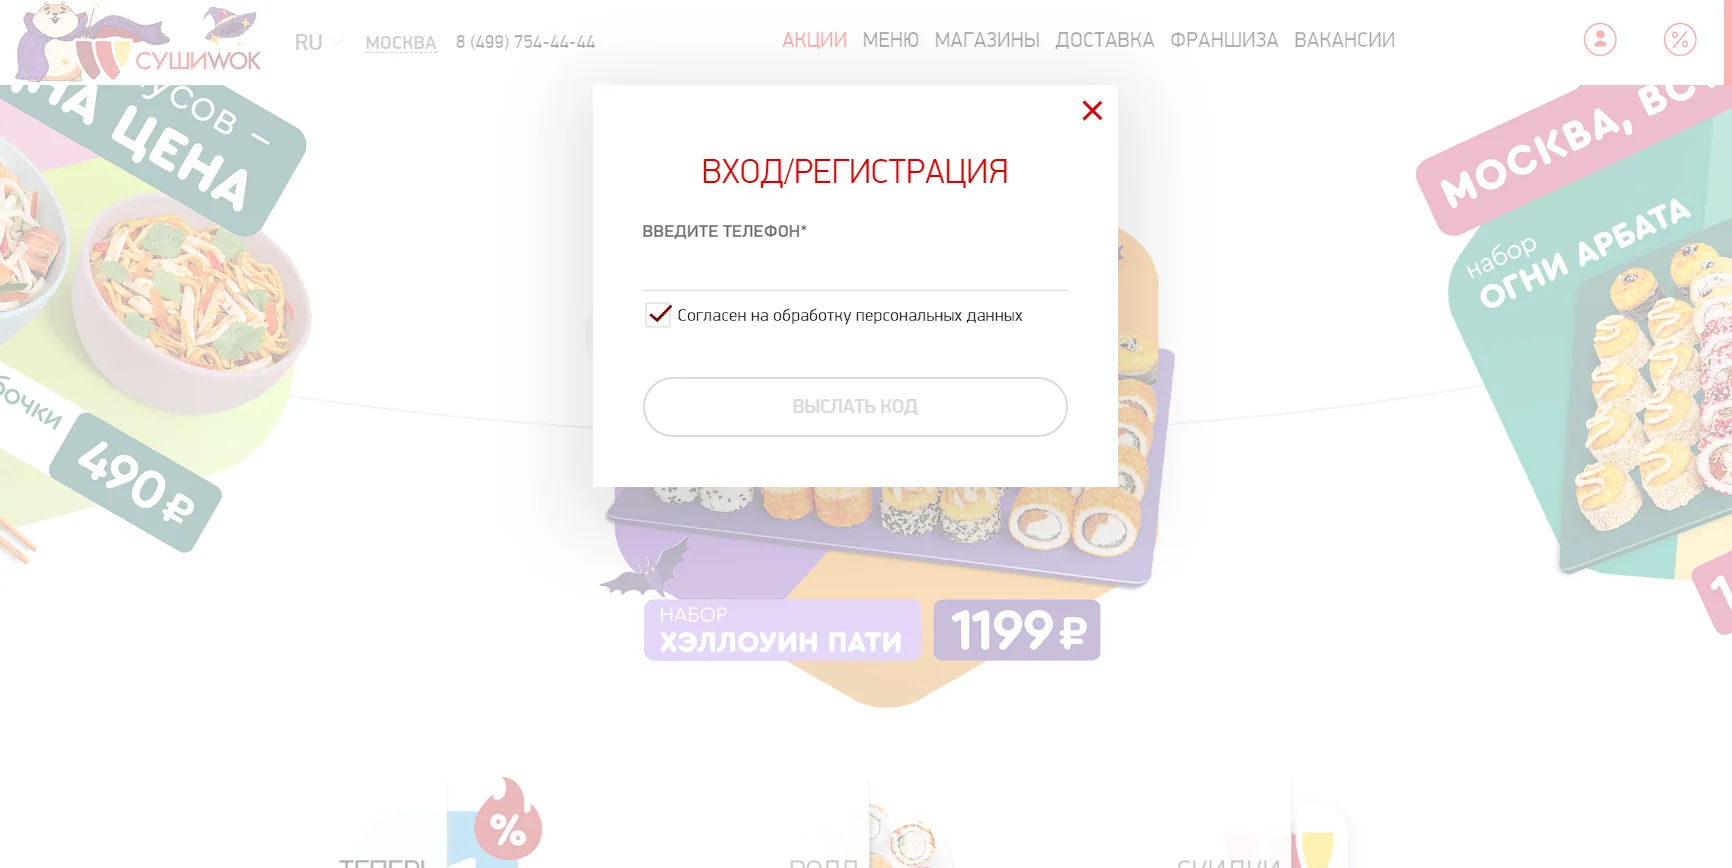
Task: Close the login registration dialog
Action: tap(1092, 111)
